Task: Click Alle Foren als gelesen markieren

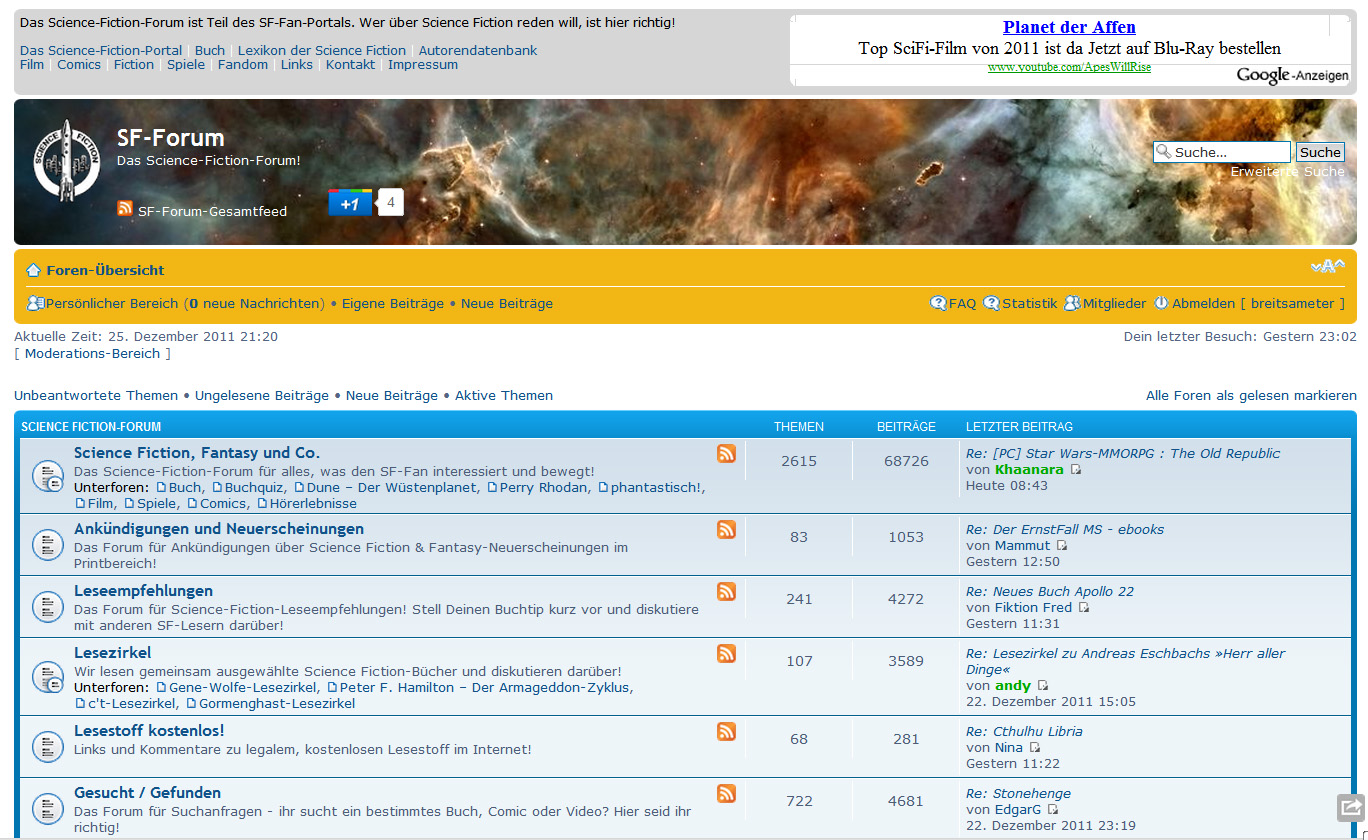Action: 1251,396
